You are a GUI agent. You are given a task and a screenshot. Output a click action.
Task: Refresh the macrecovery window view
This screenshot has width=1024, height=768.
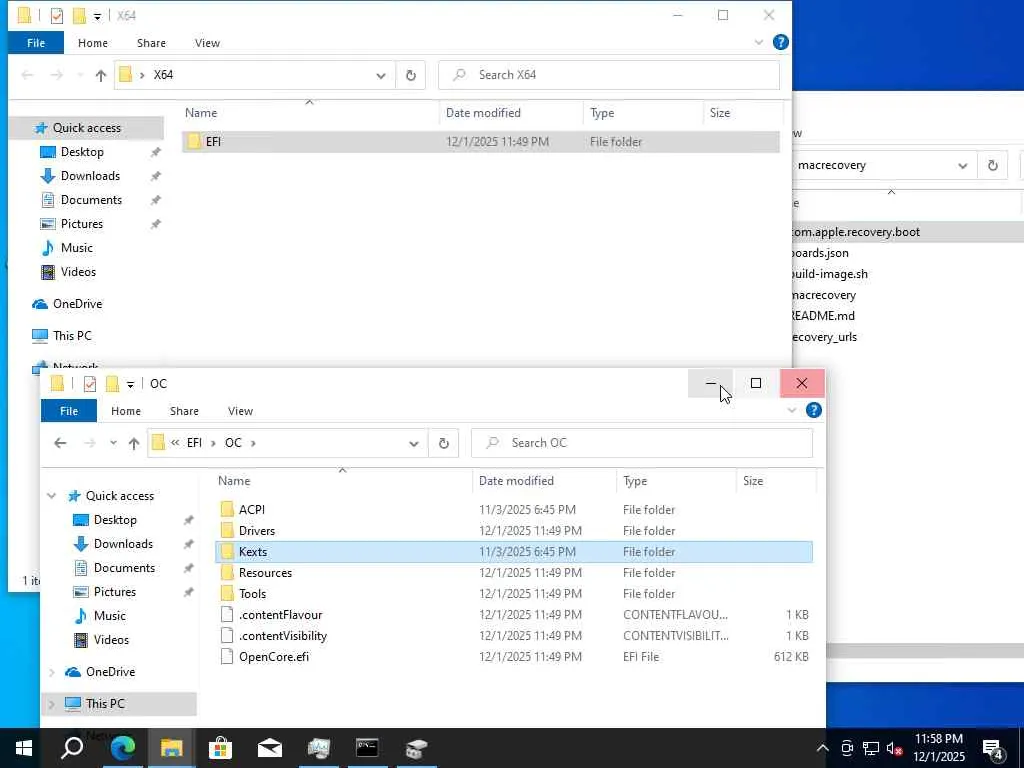click(x=993, y=165)
